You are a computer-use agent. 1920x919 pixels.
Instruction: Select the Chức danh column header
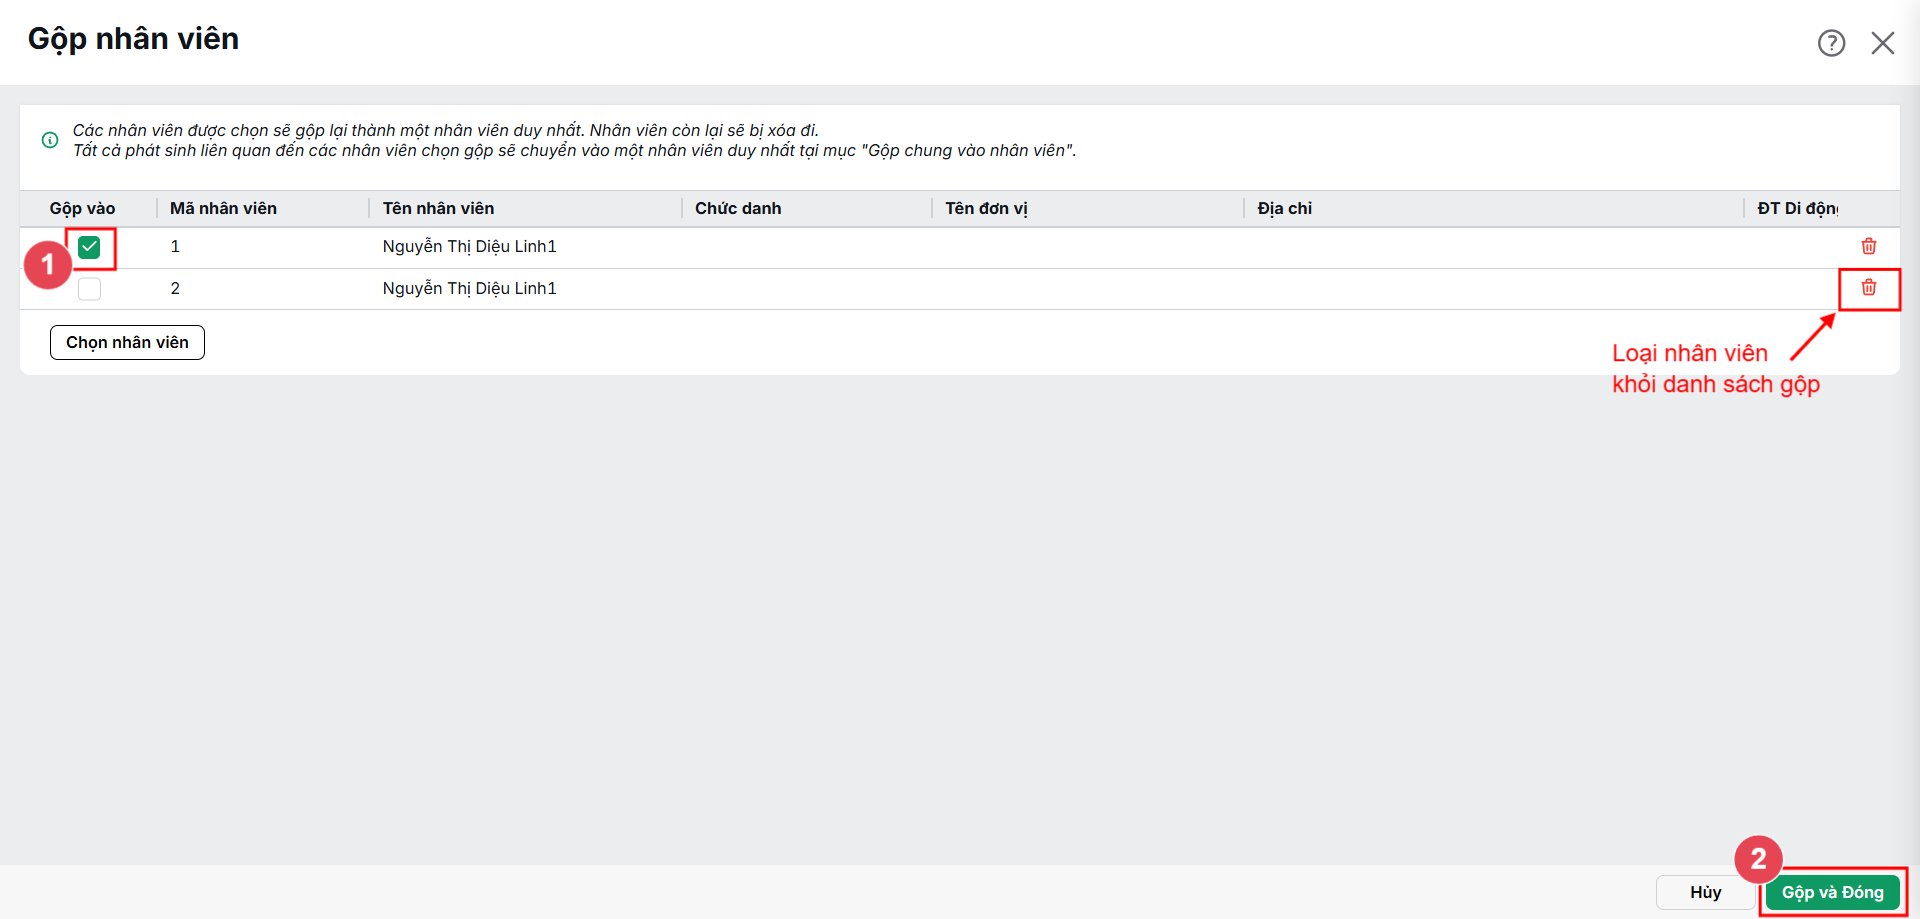[x=738, y=208]
